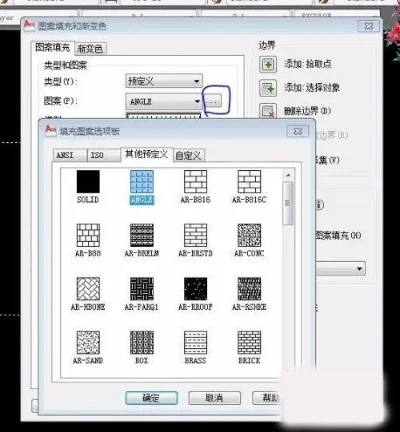Expand the Pattern dropdown showing ANGLE
Viewport: 400px width, 432px height.
pos(164,101)
